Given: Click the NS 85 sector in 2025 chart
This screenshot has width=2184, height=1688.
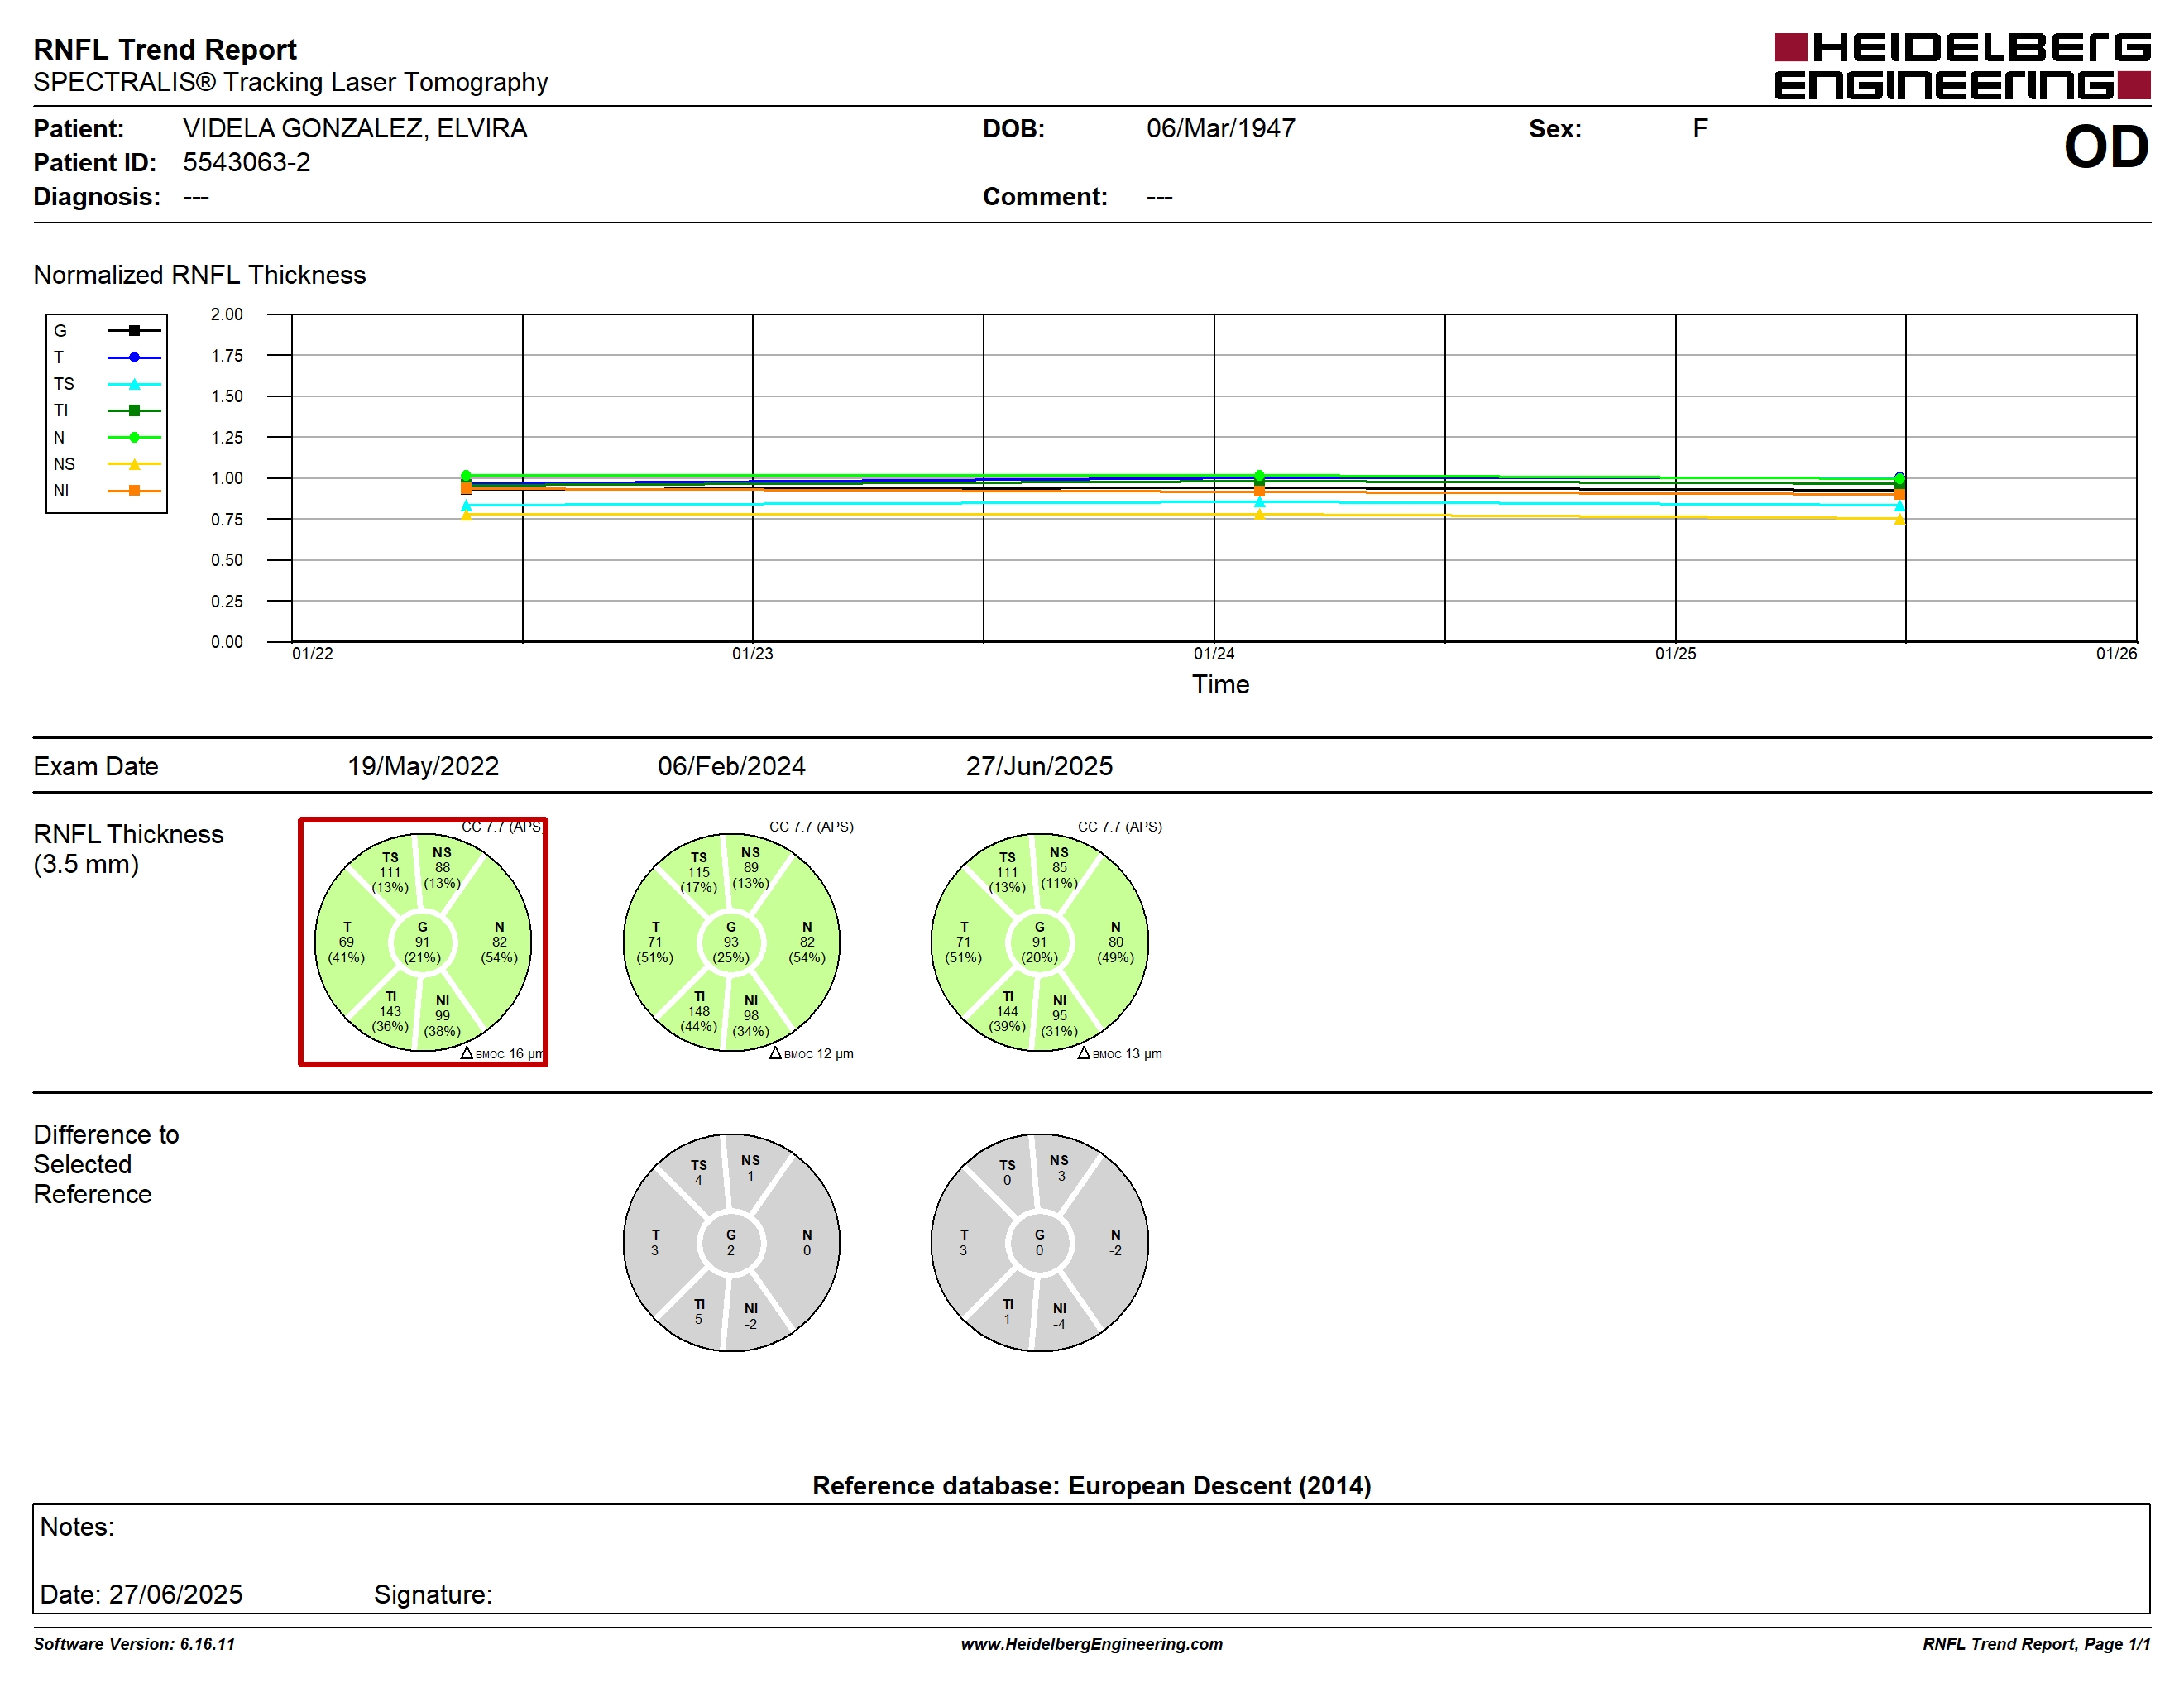Looking at the screenshot, I should pyautogui.click(x=1059, y=867).
